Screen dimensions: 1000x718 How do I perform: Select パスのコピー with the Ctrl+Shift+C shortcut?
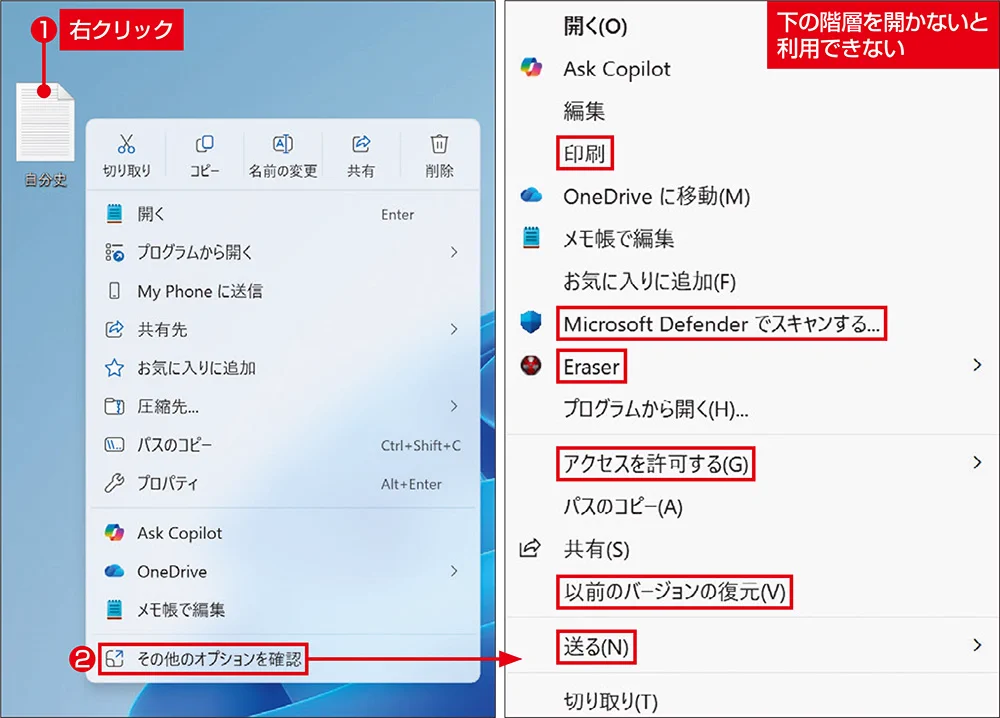click(x=283, y=444)
